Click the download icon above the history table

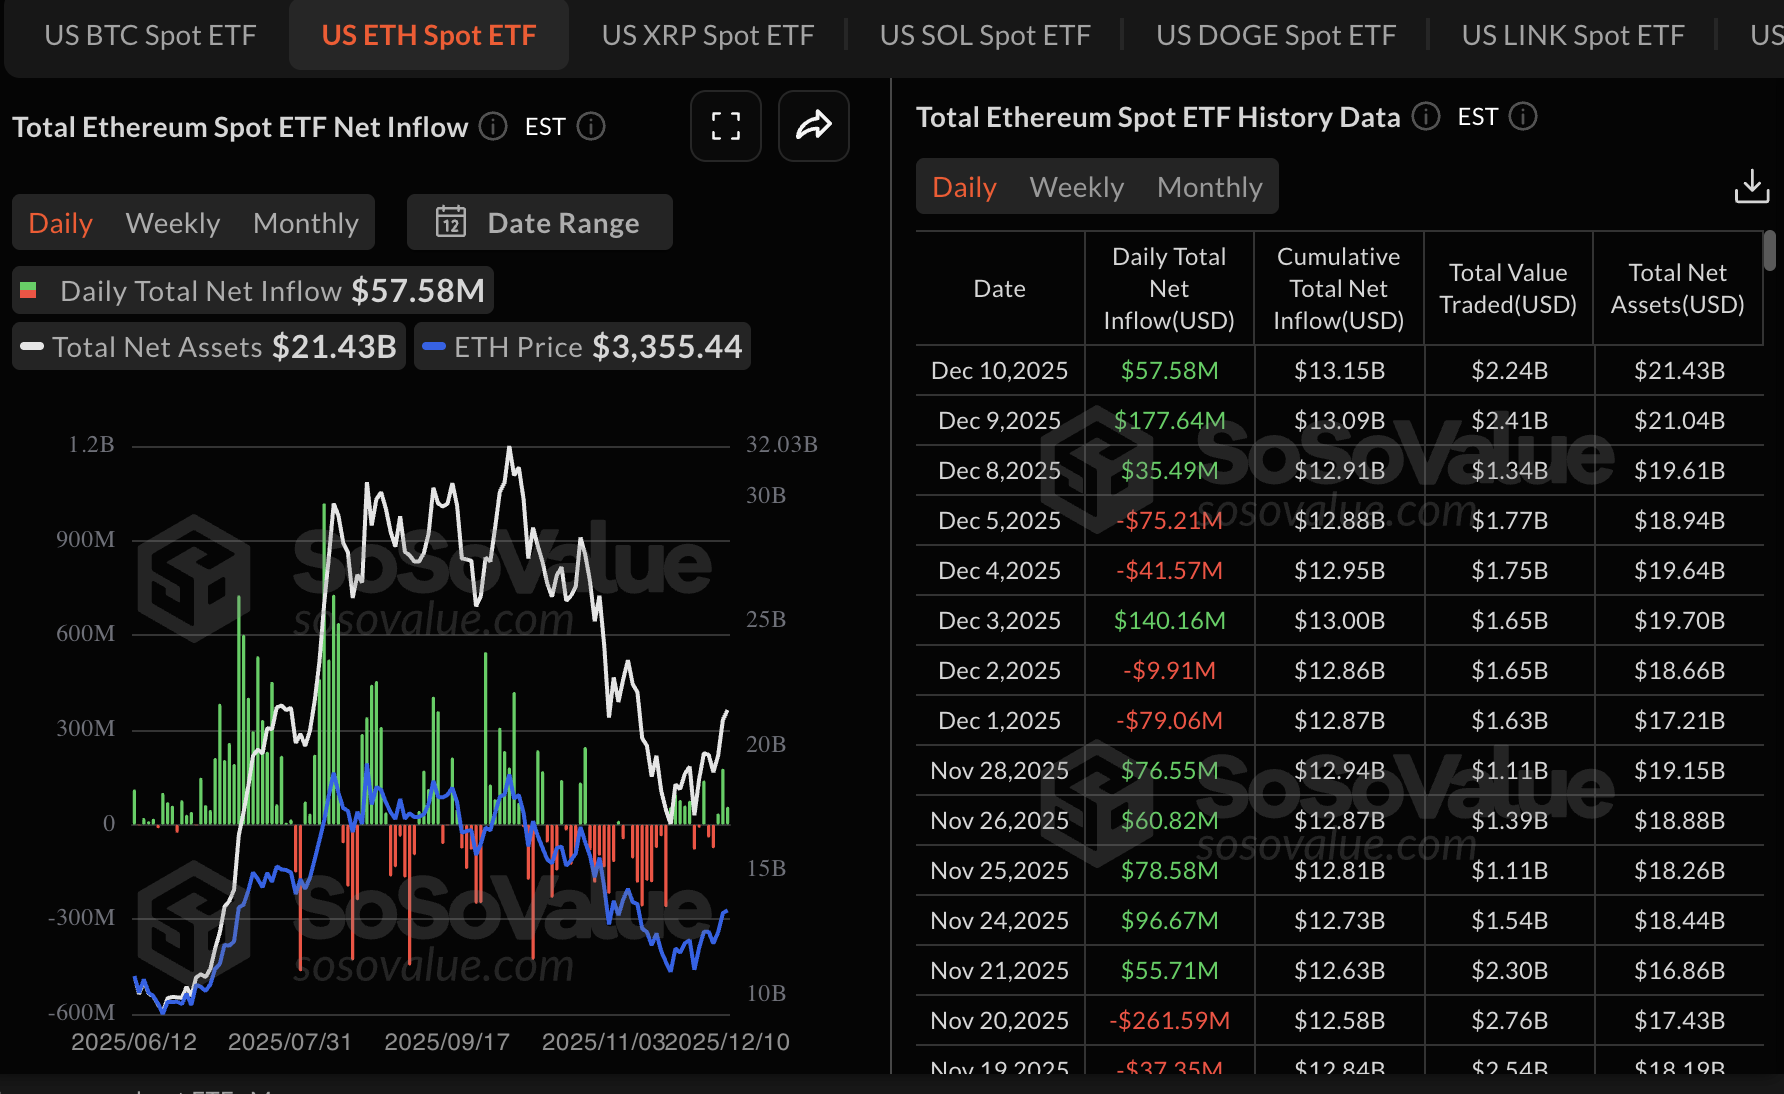1751,185
